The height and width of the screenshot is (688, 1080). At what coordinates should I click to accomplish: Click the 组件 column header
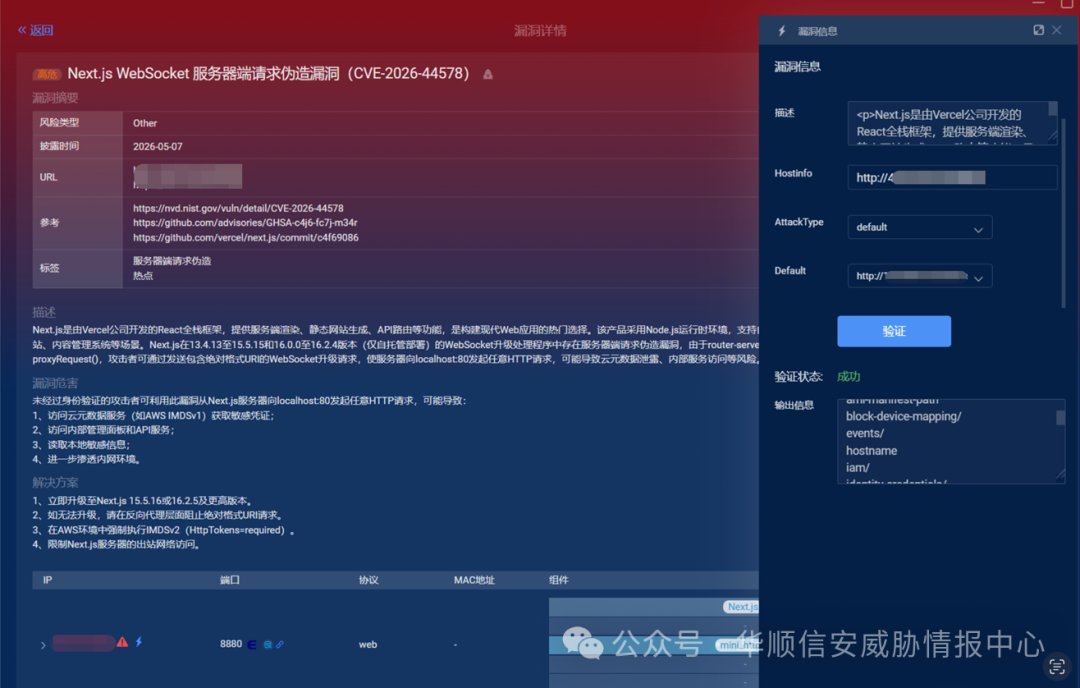559,580
